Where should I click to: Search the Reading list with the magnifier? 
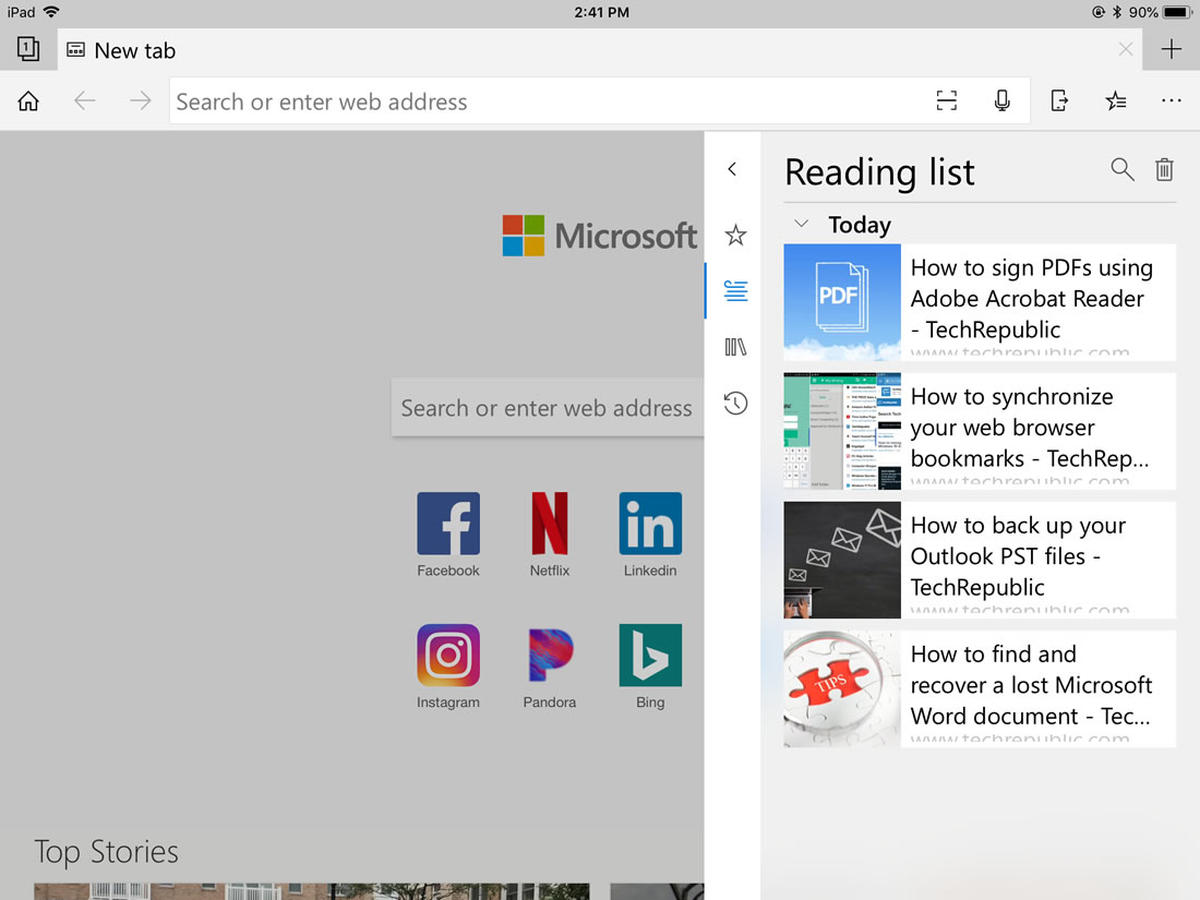1122,170
